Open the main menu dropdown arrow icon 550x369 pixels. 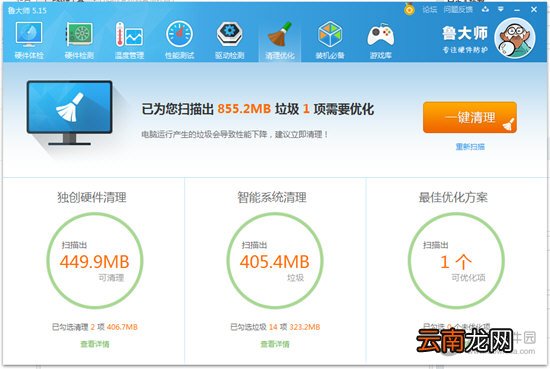click(x=501, y=9)
